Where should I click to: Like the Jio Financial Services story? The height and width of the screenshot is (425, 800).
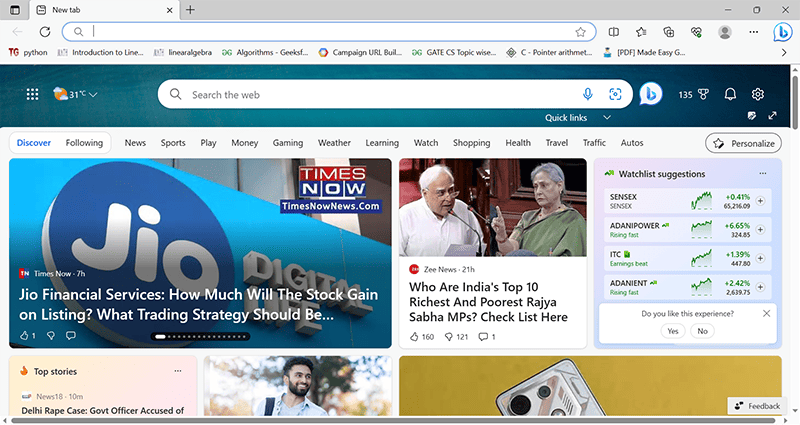pyautogui.click(x=27, y=336)
